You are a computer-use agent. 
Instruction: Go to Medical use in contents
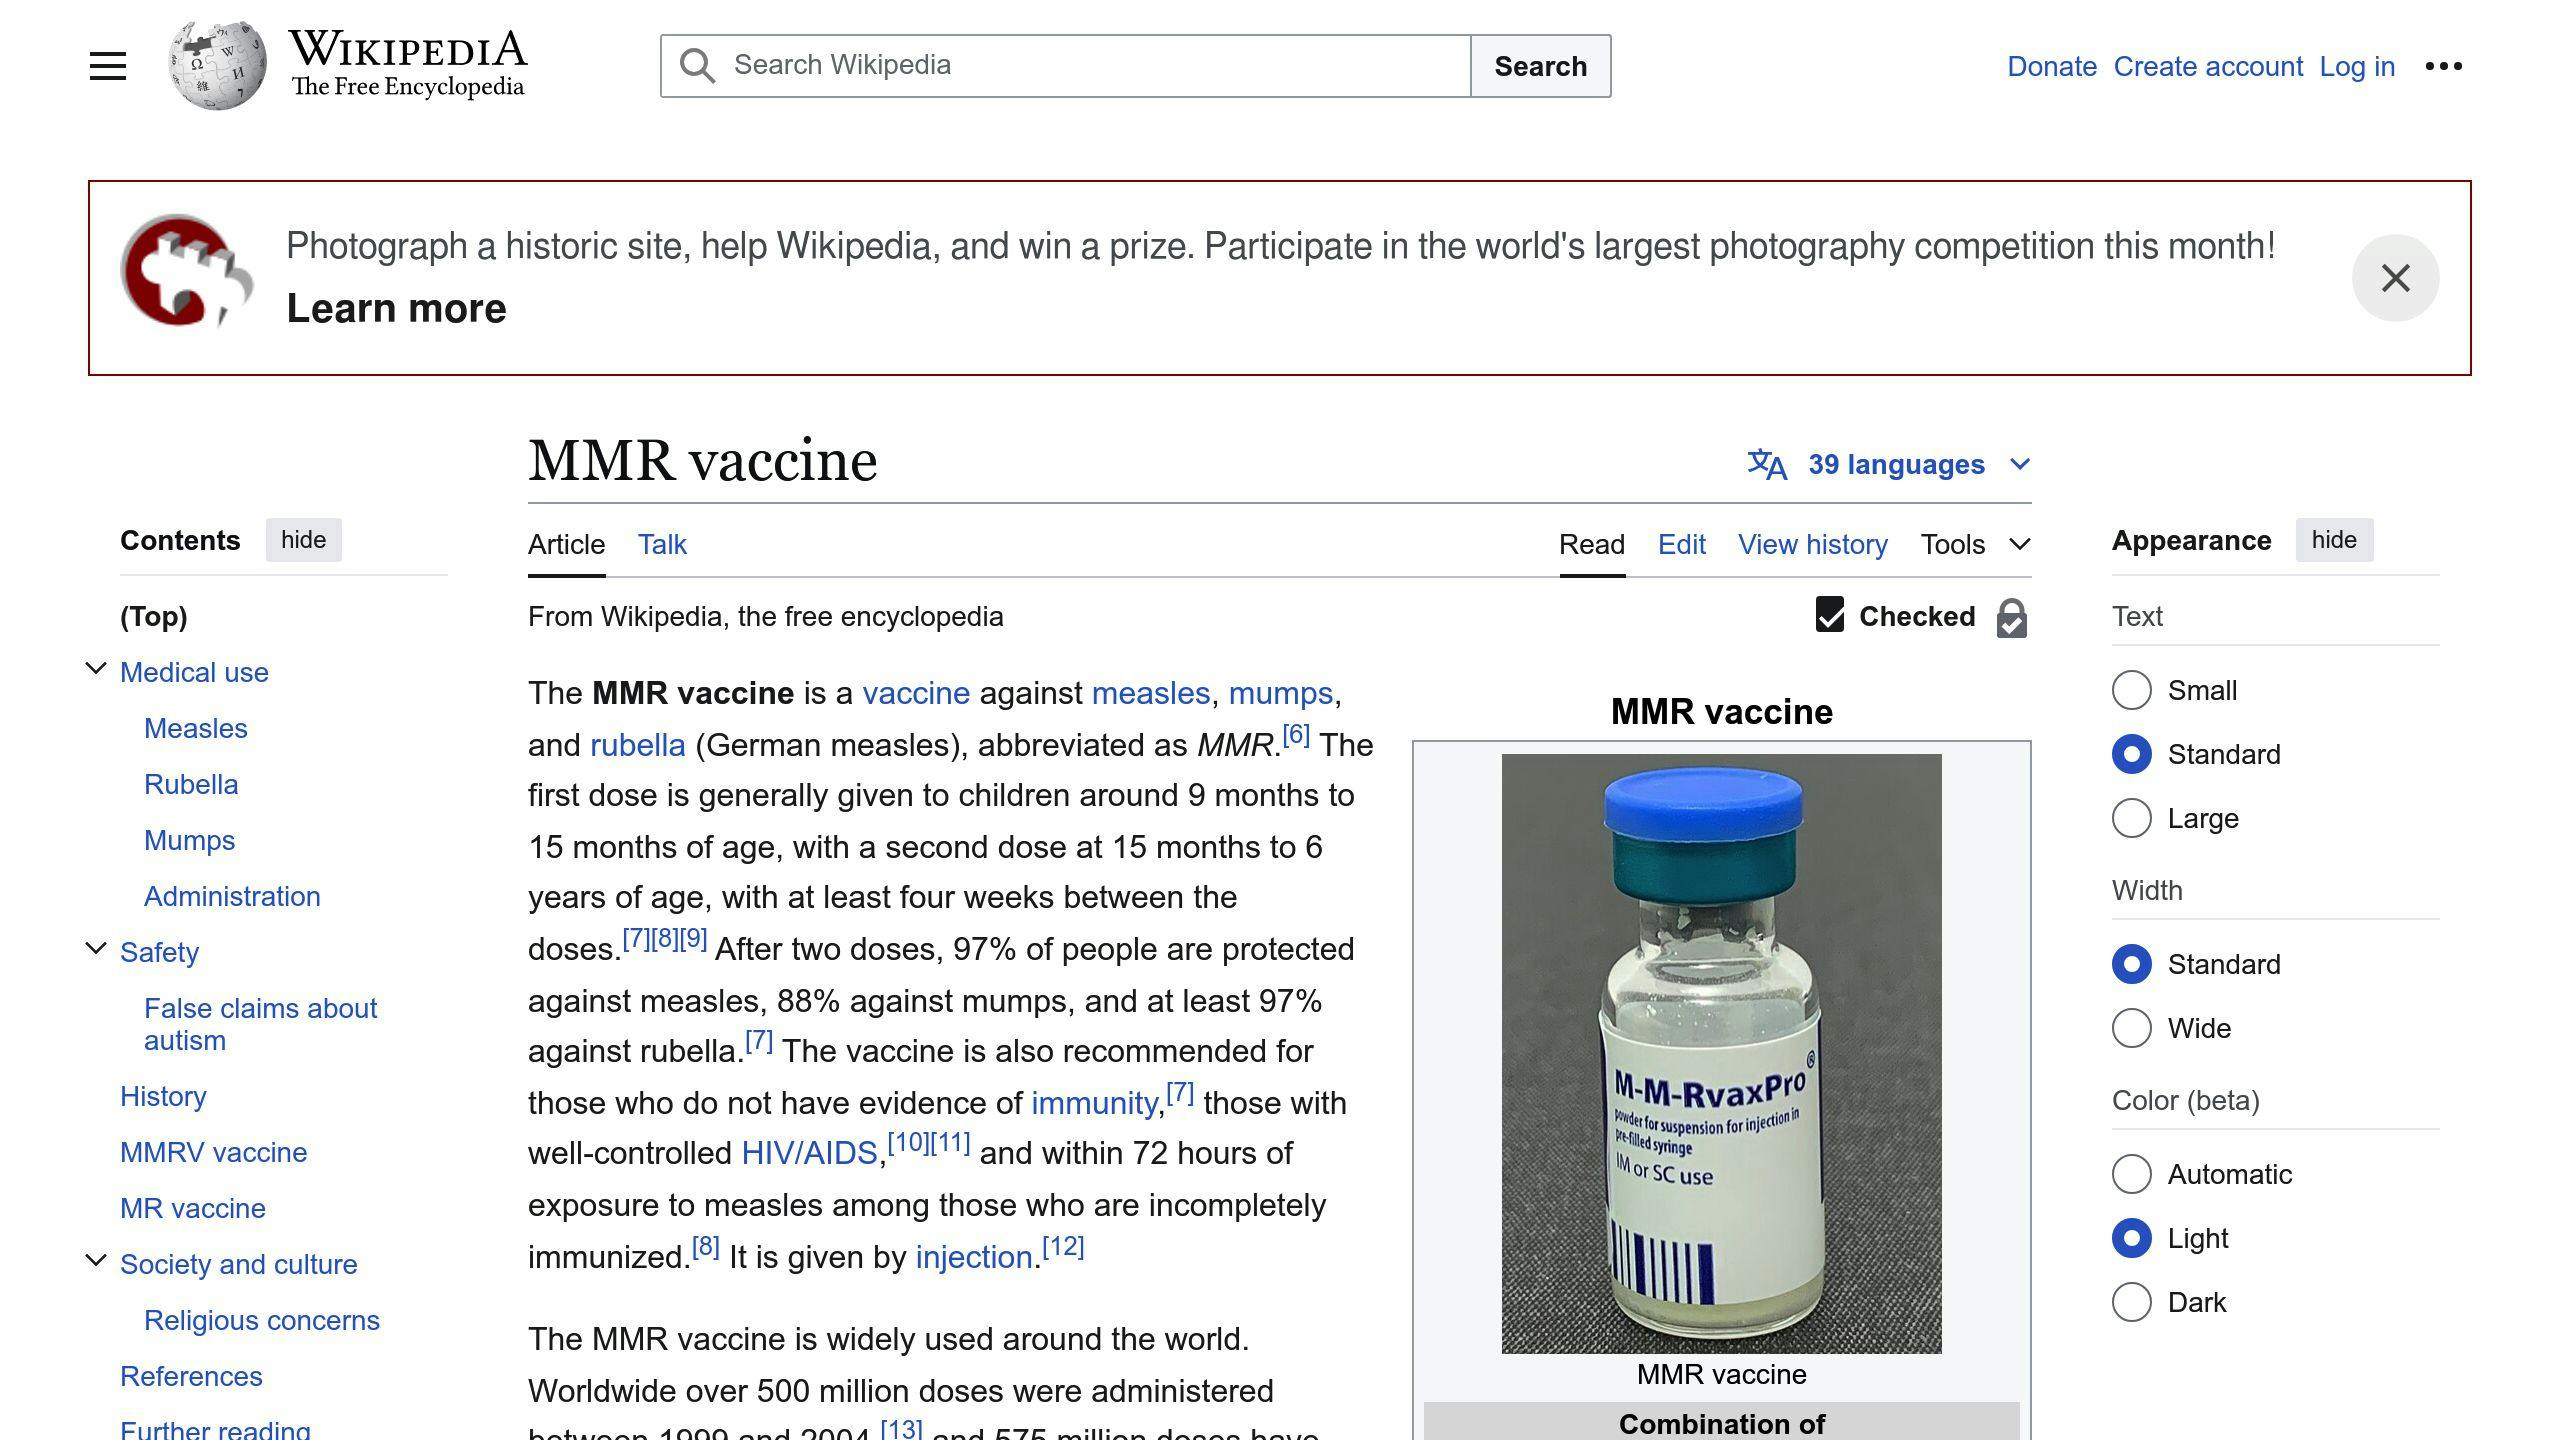click(194, 672)
